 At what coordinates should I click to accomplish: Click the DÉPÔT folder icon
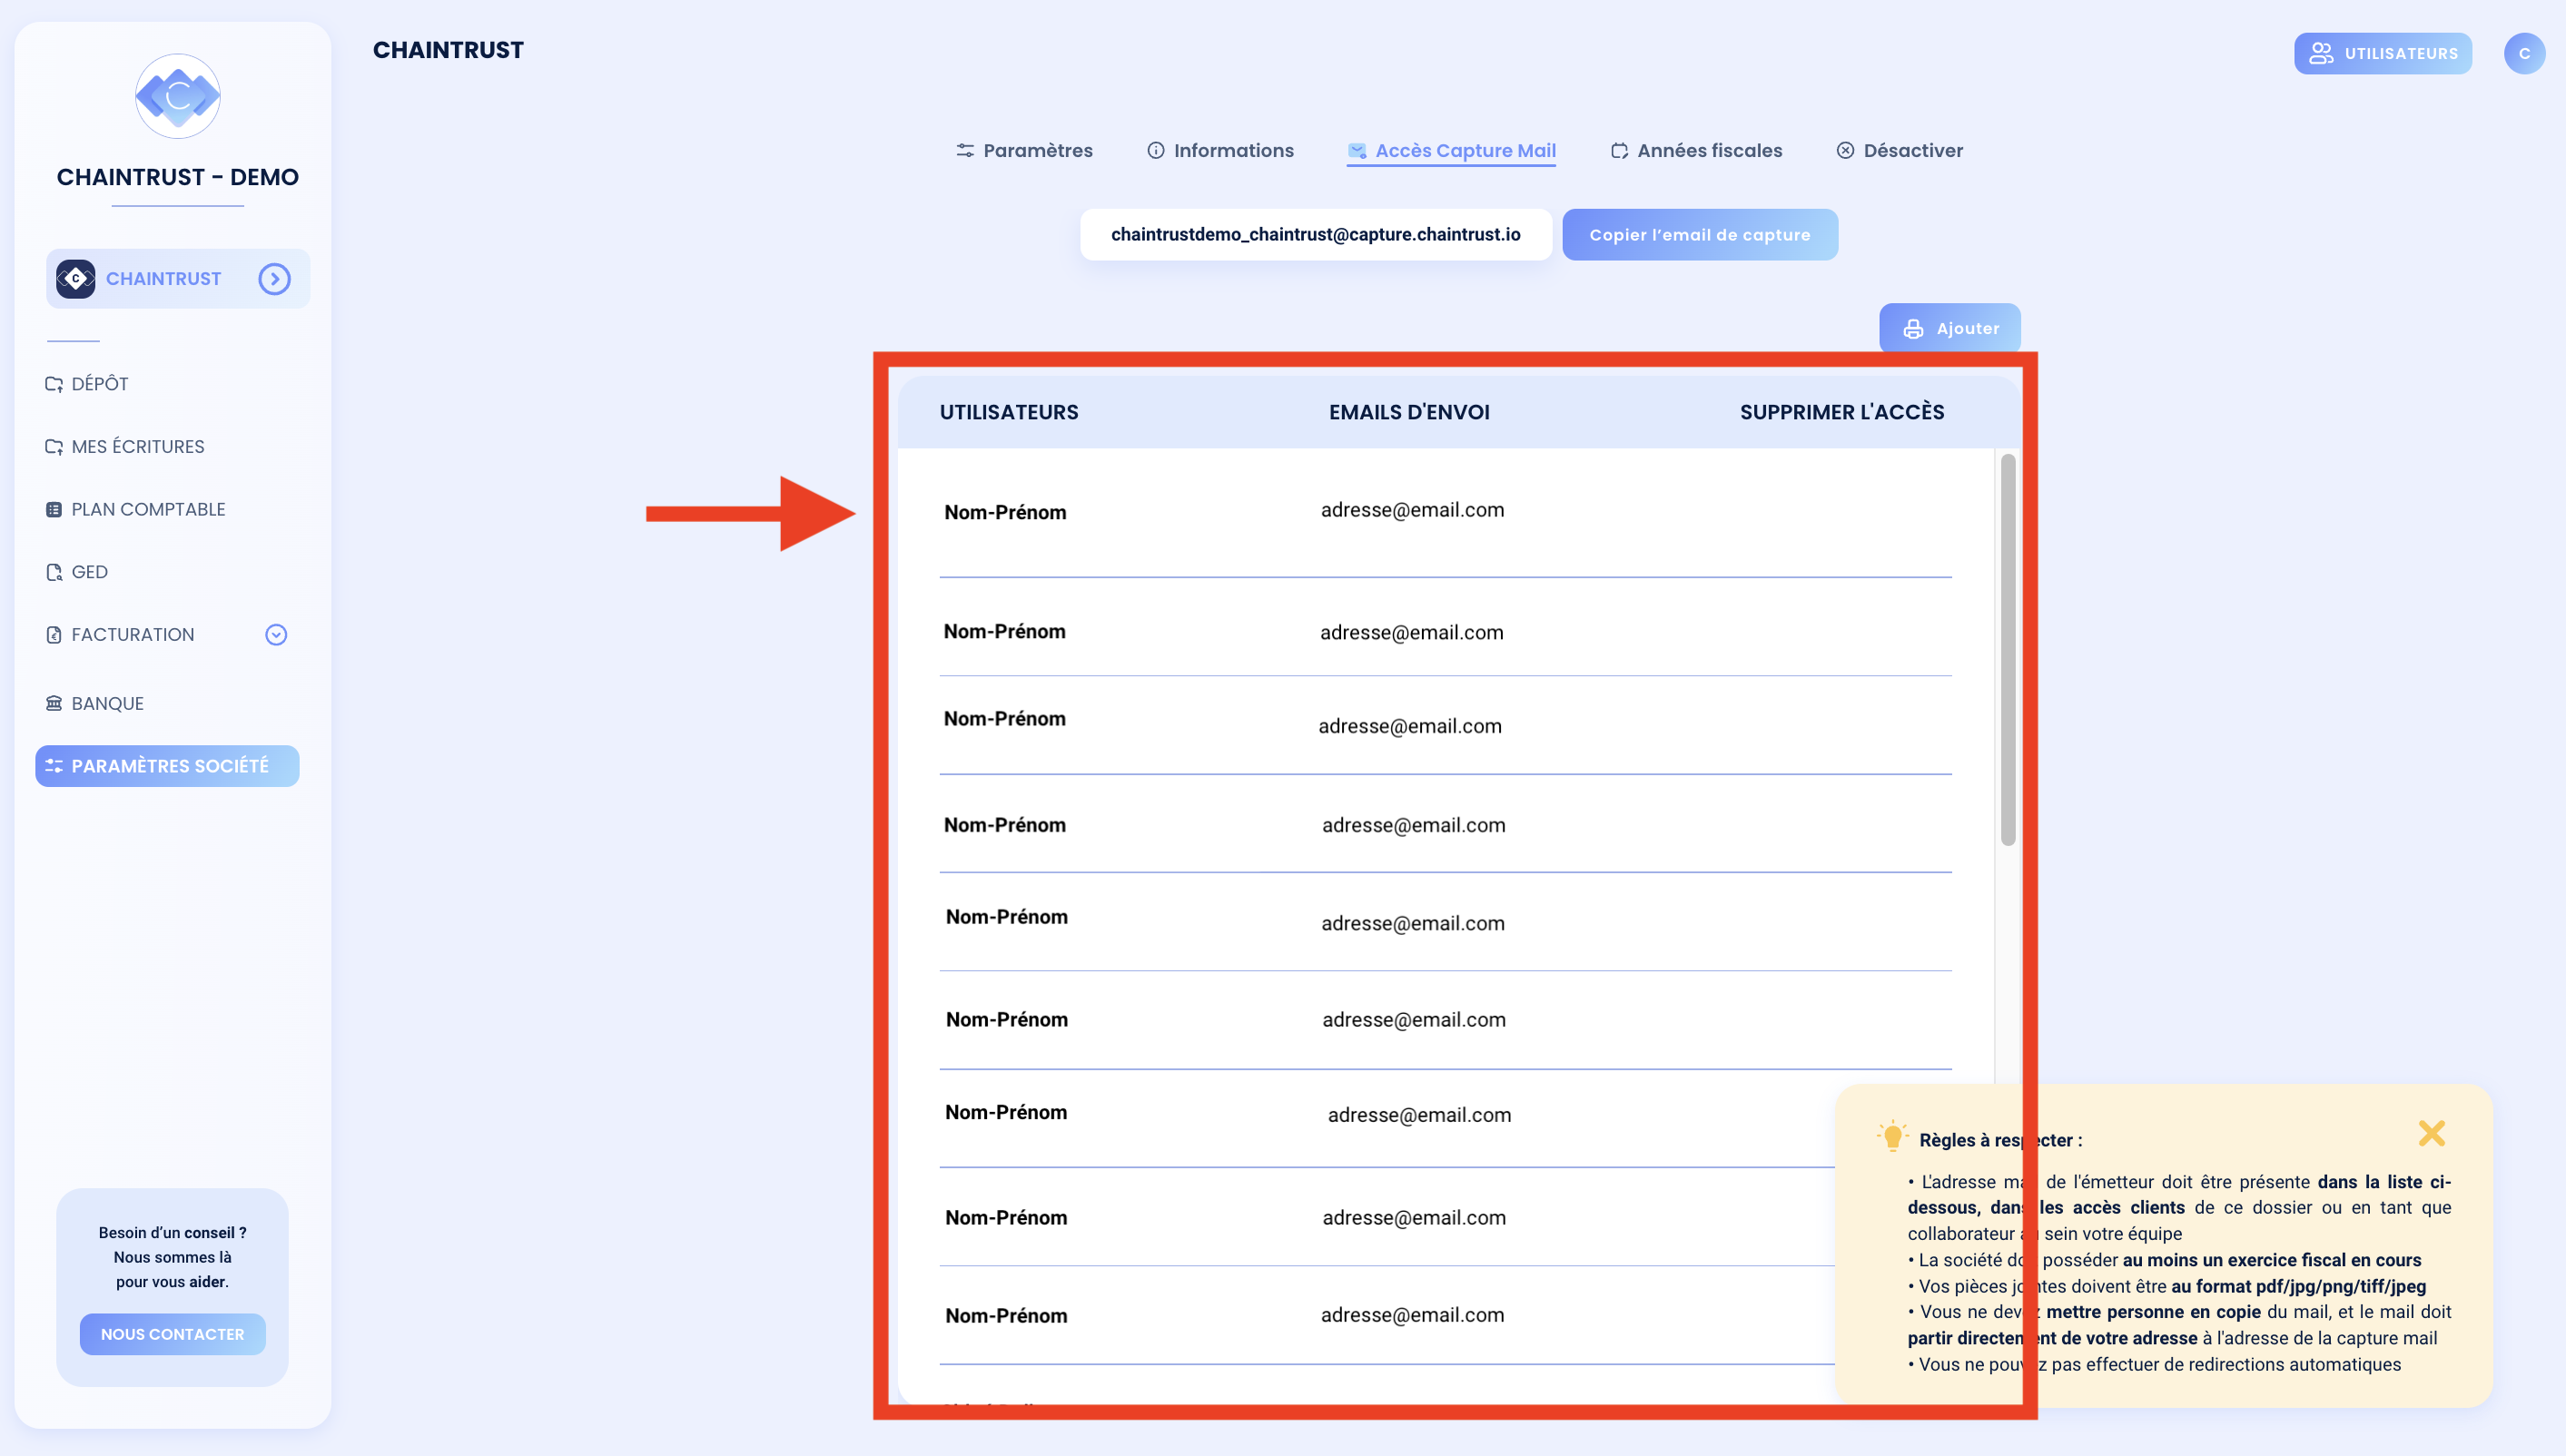(54, 384)
